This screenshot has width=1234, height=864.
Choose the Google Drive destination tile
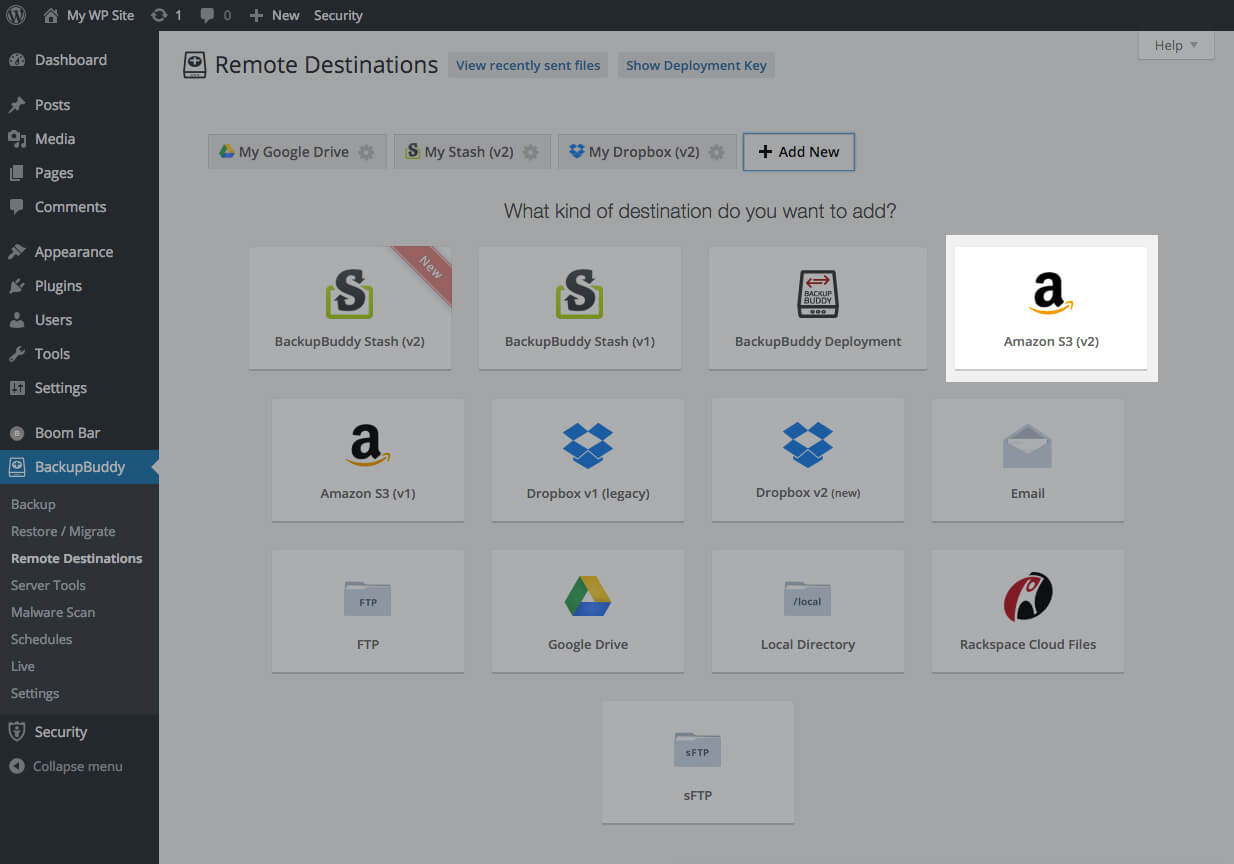tap(588, 611)
